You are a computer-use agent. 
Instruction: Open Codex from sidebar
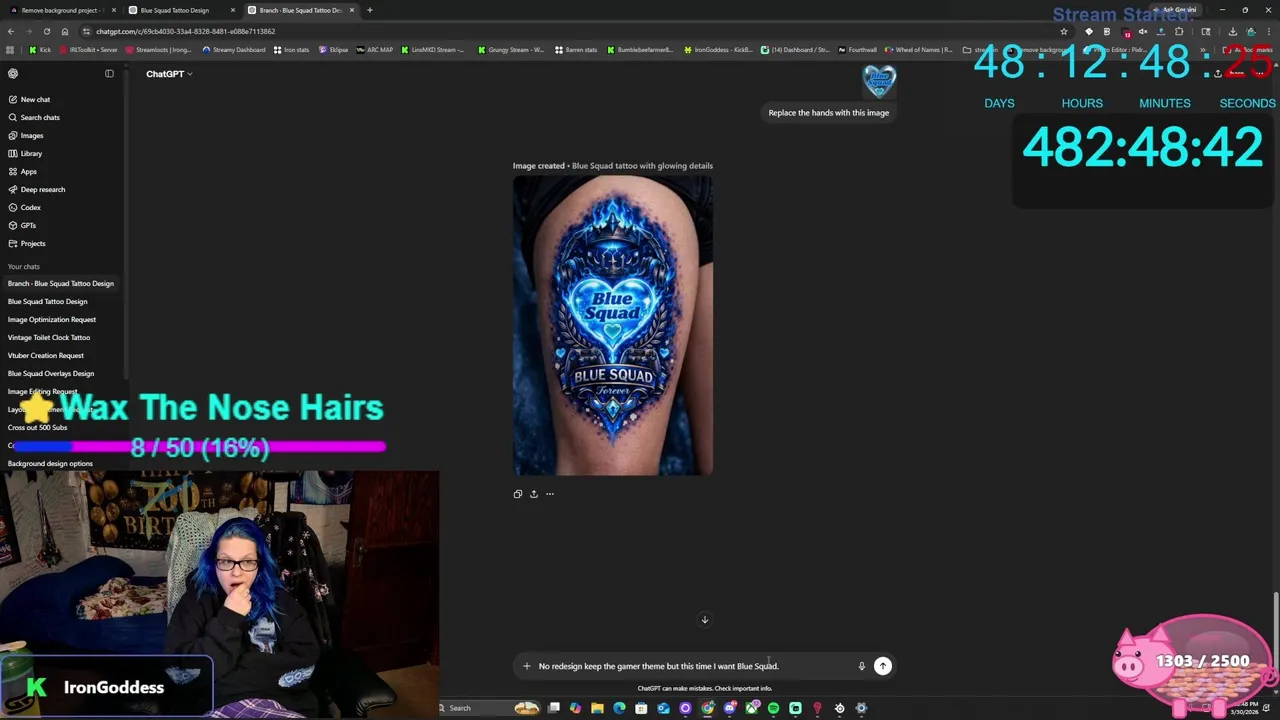pyautogui.click(x=24, y=207)
